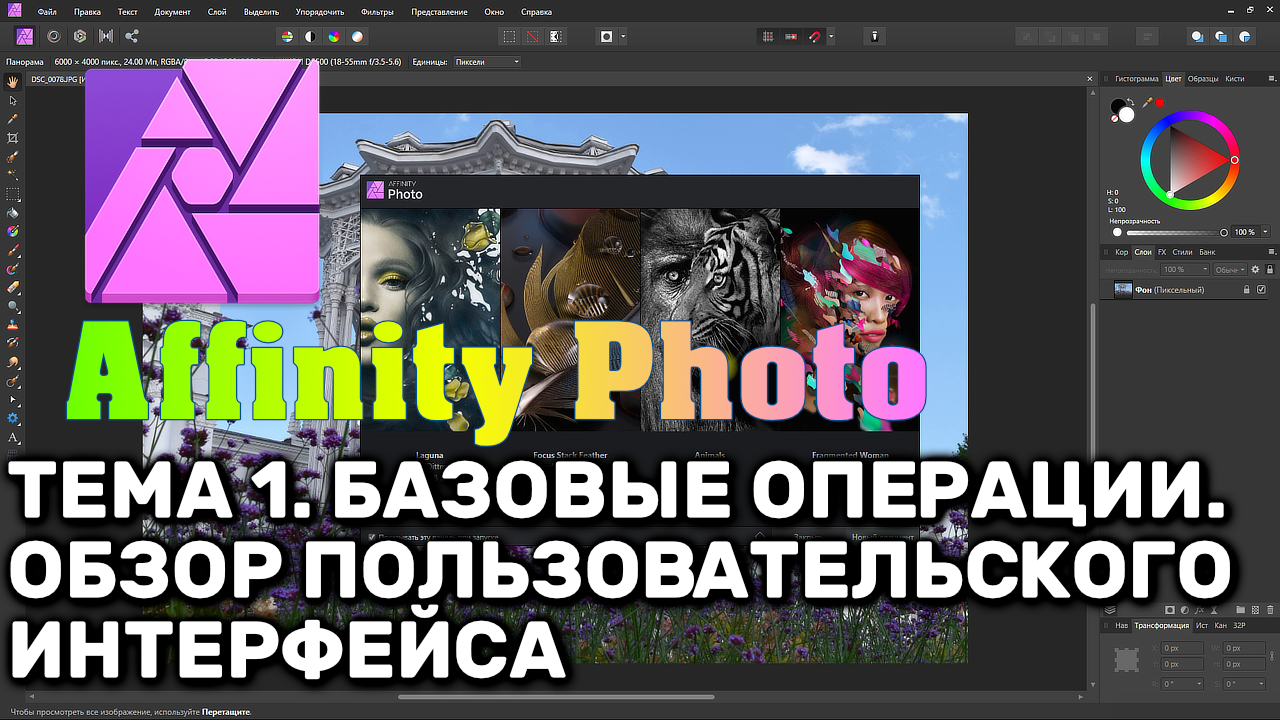The height and width of the screenshot is (720, 1280).
Task: Switch to the Photo Persona icon
Action: (x=26, y=36)
